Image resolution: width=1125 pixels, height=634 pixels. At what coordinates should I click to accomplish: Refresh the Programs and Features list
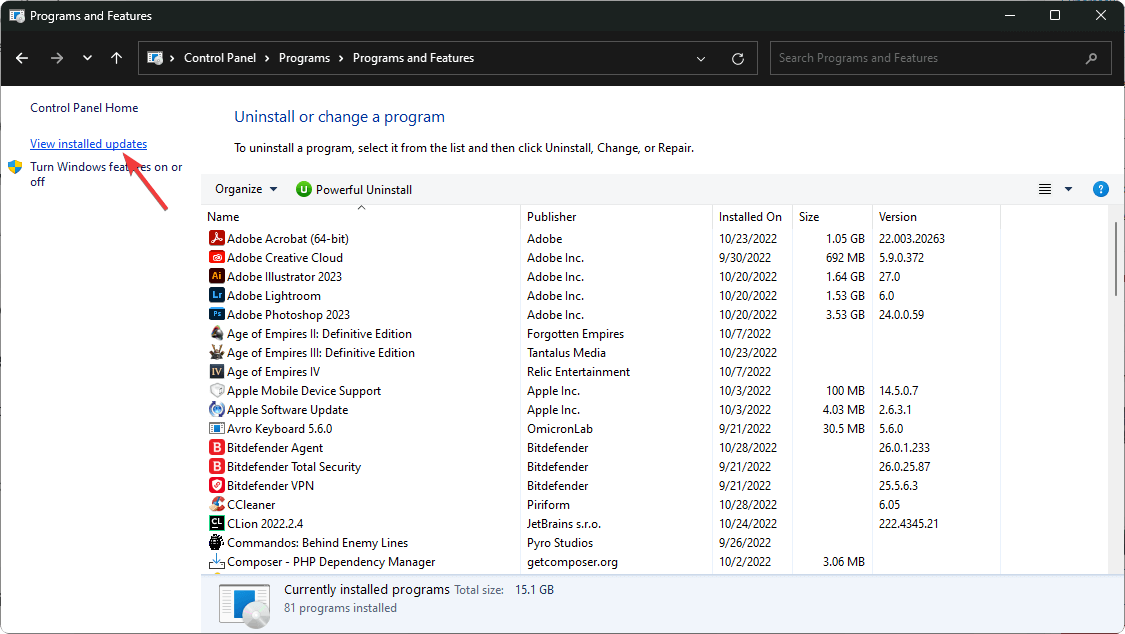pos(738,58)
